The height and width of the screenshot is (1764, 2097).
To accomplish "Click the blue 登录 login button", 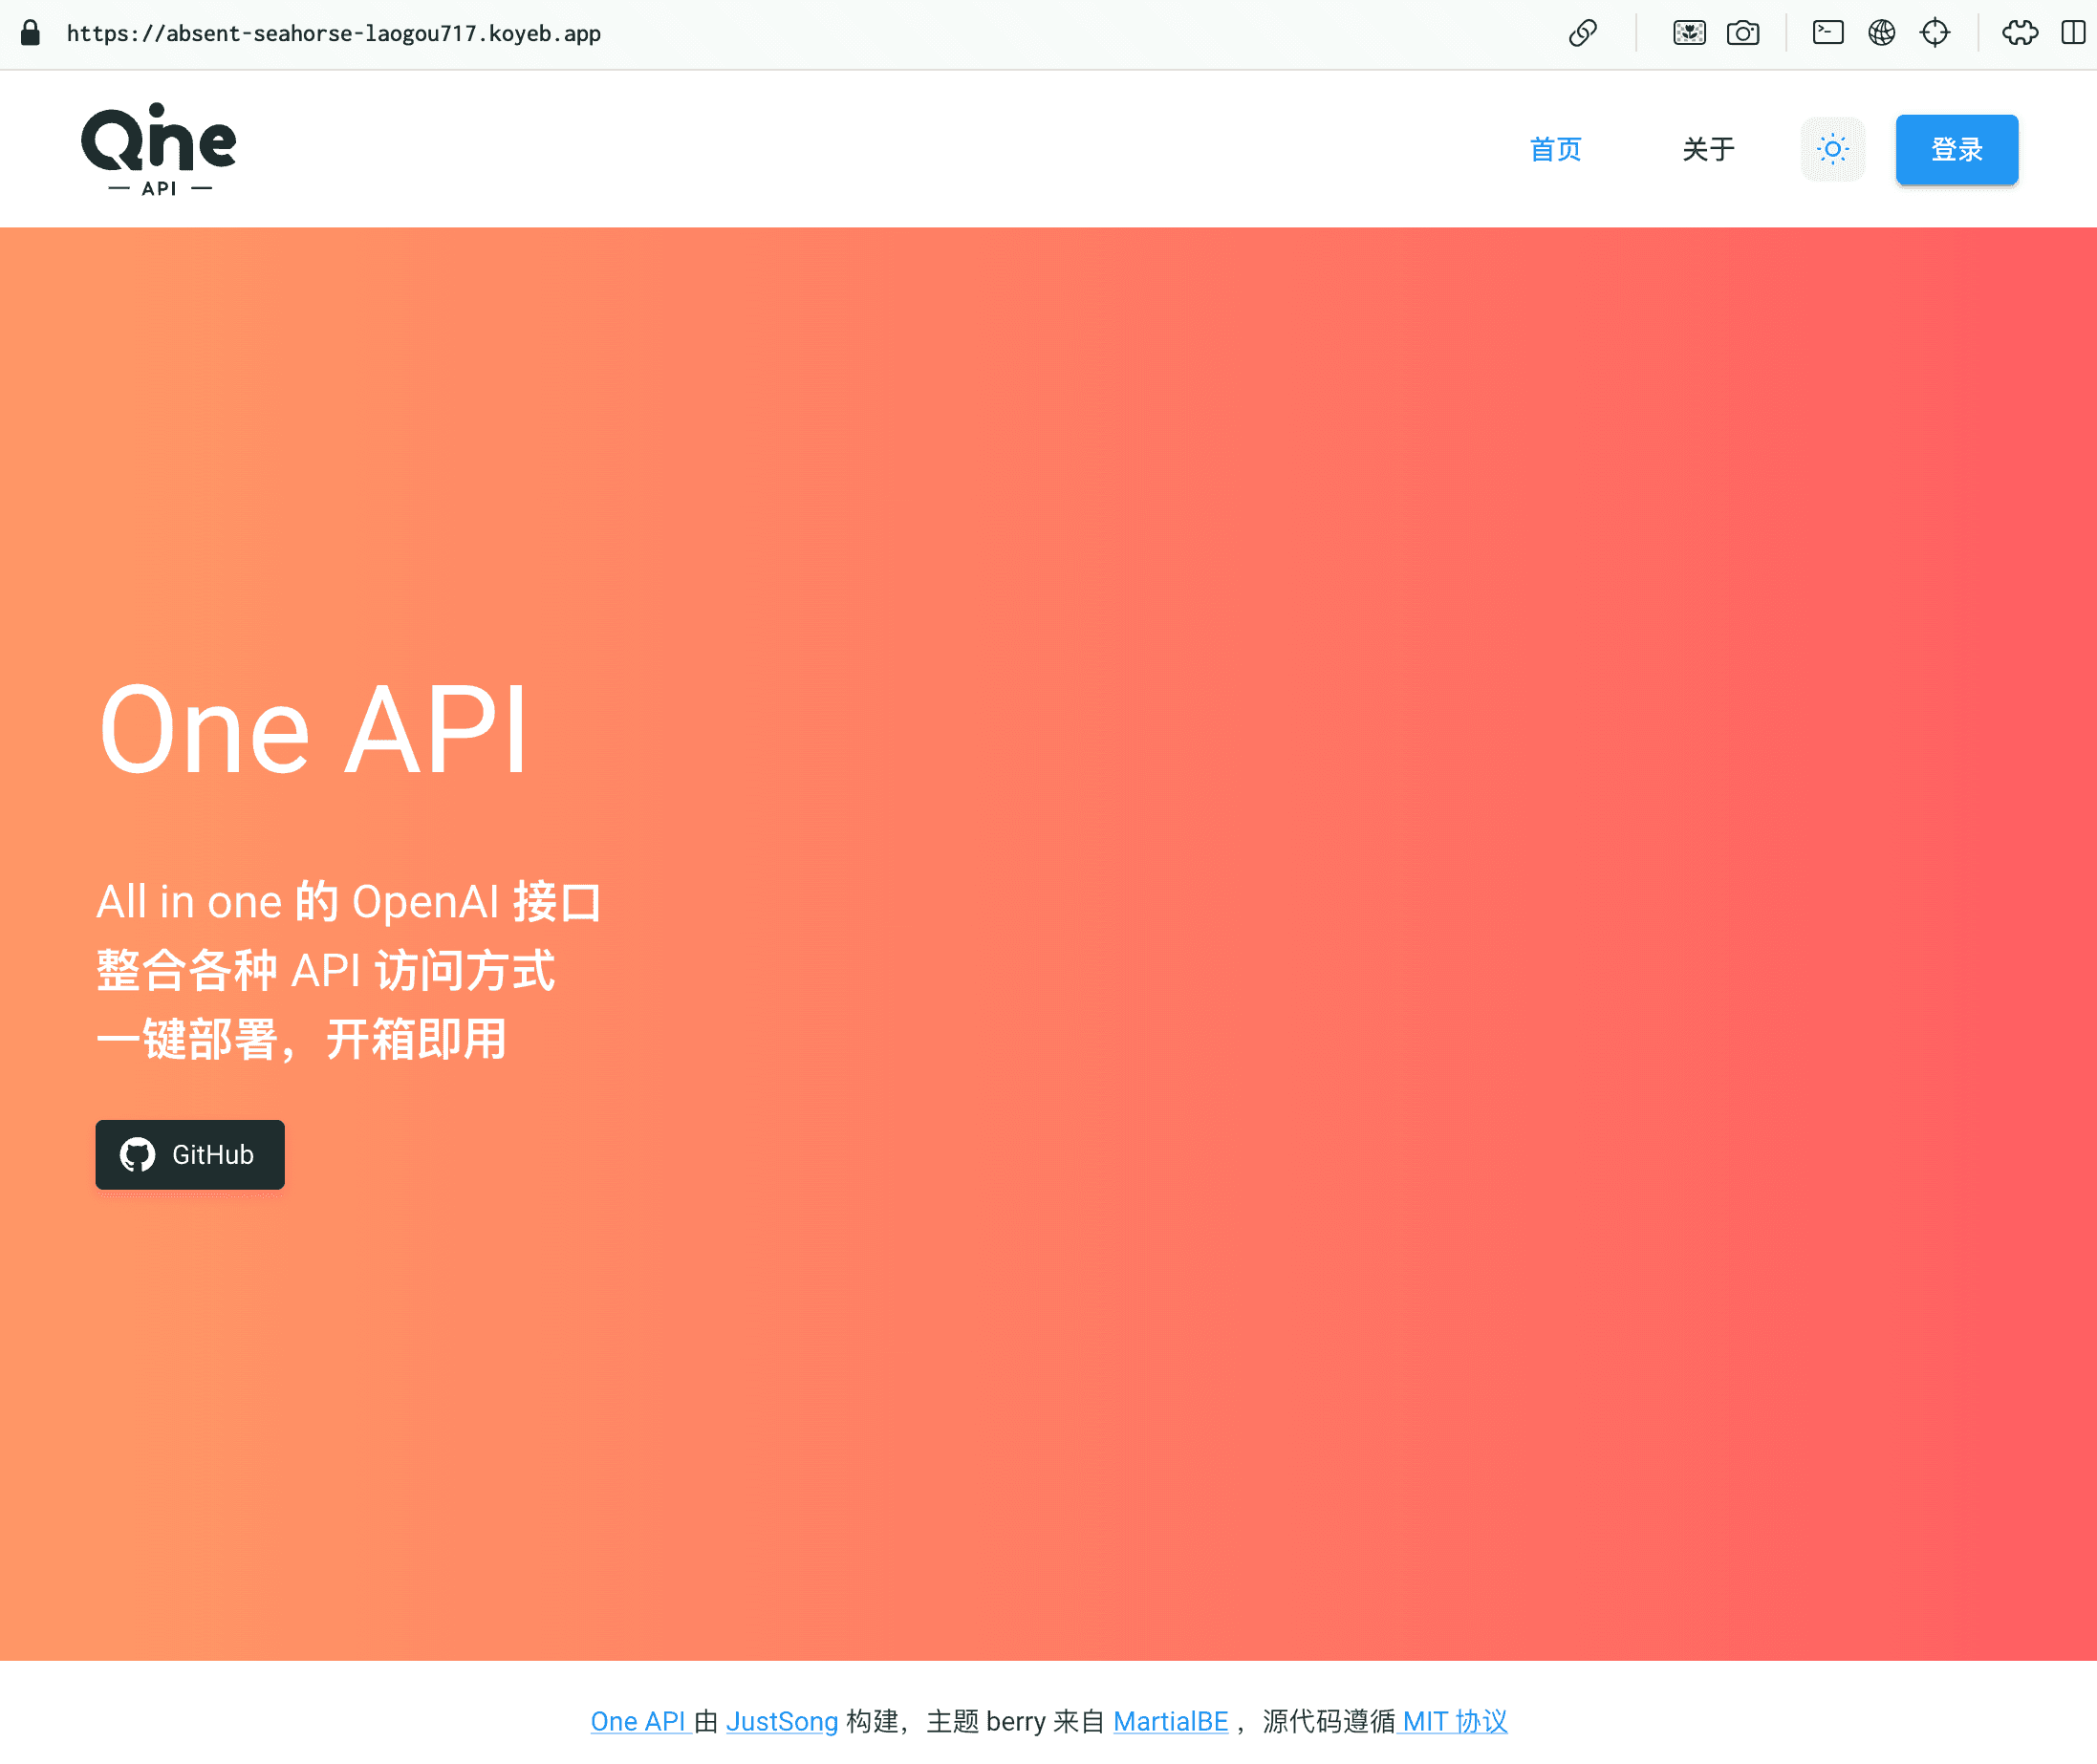I will click(x=1956, y=150).
